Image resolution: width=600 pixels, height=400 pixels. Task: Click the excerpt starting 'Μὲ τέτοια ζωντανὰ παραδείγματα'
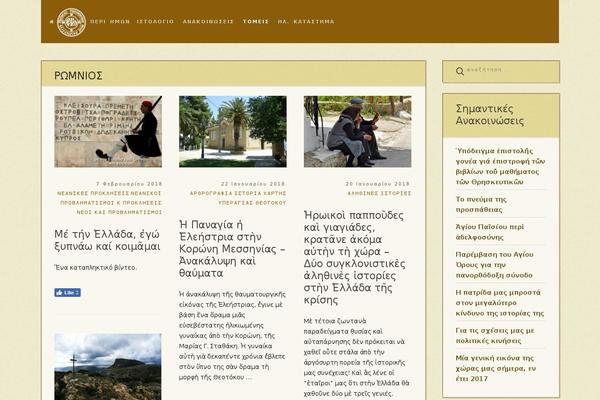[356, 357]
